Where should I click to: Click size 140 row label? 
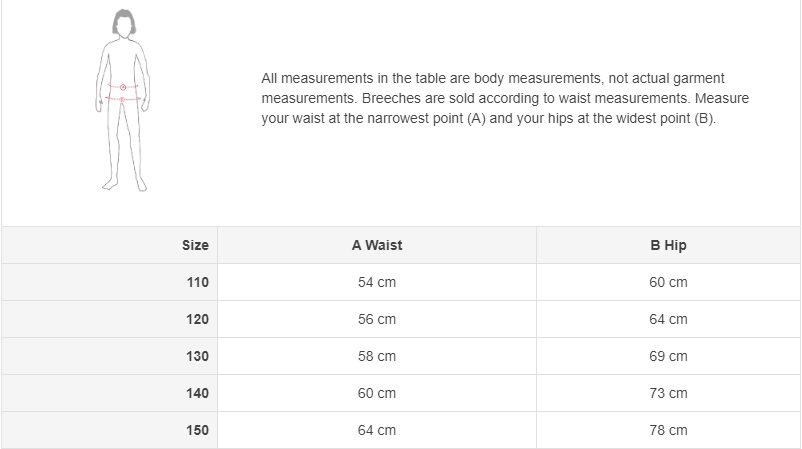197,393
